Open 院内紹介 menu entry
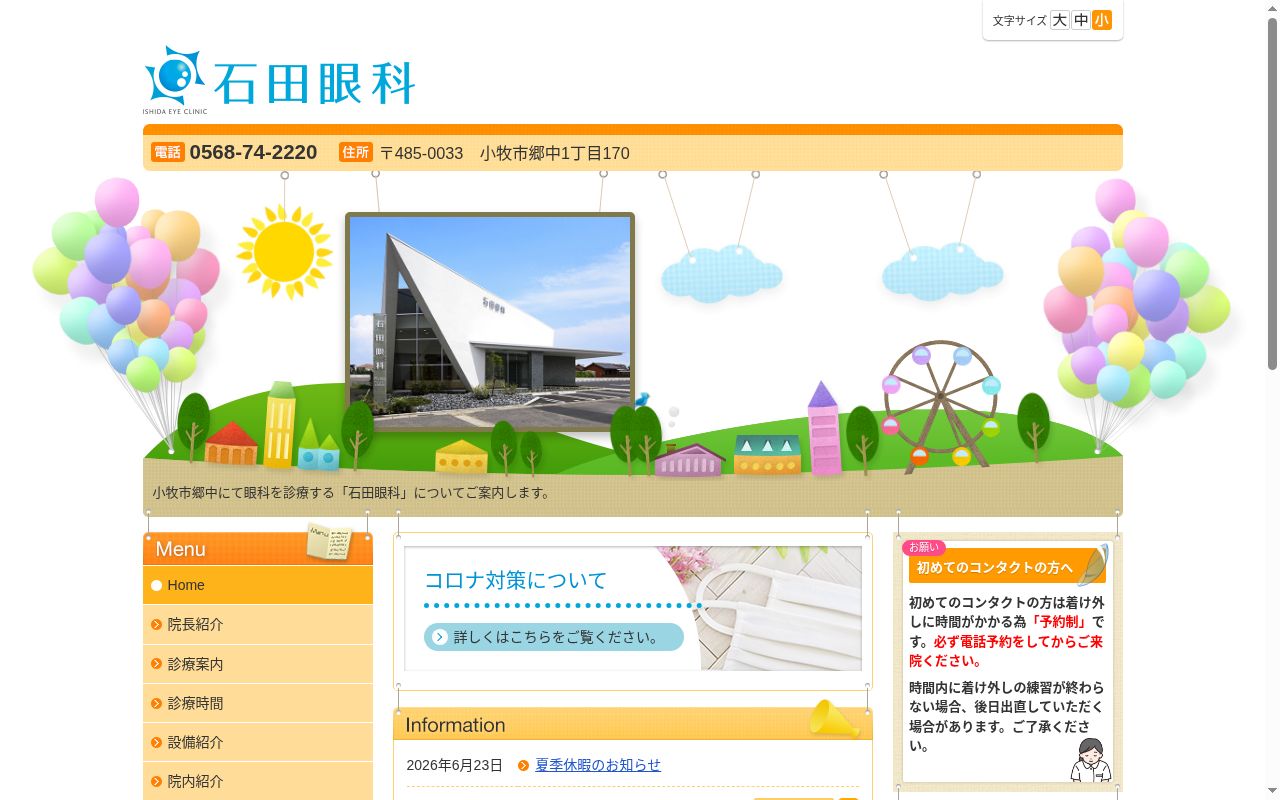The image size is (1280, 800). [x=258, y=781]
